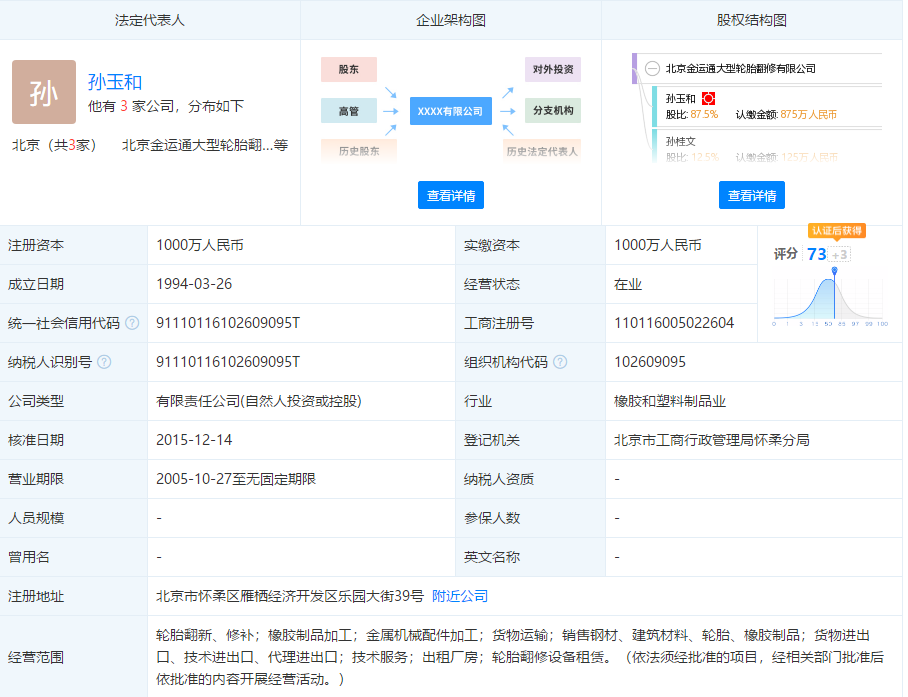908x697 pixels.
Task: Open the 法定代表人 header tab
Action: (x=150, y=20)
